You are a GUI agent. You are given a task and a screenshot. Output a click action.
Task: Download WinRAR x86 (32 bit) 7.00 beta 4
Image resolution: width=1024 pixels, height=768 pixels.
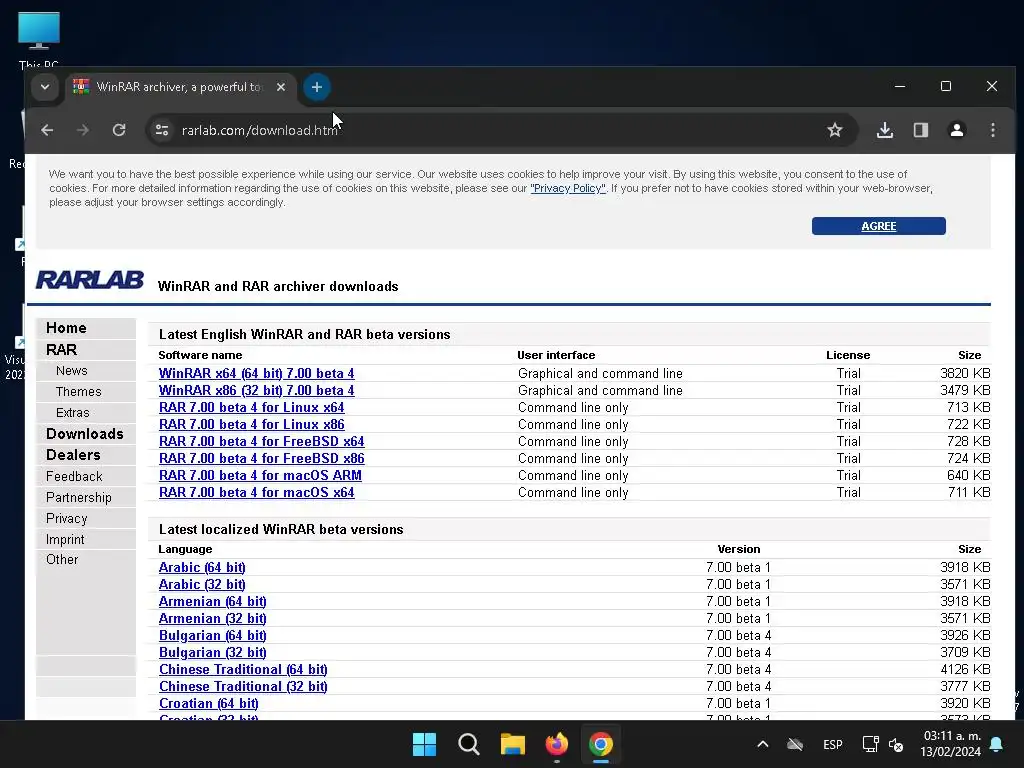257,391
